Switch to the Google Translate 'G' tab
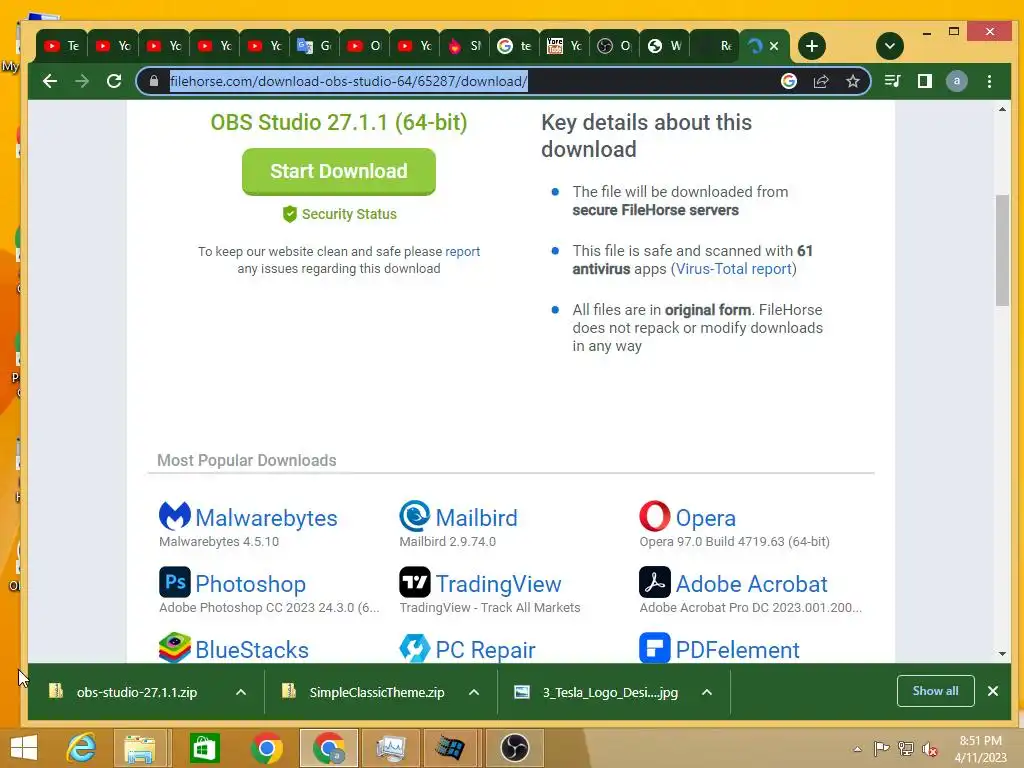 pyautogui.click(x=315, y=46)
